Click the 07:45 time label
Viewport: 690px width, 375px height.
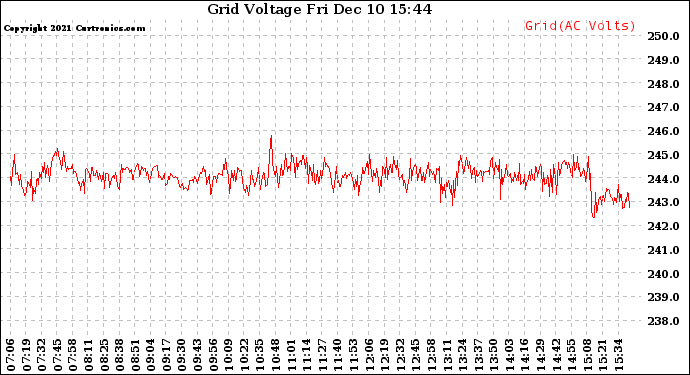tap(57, 355)
